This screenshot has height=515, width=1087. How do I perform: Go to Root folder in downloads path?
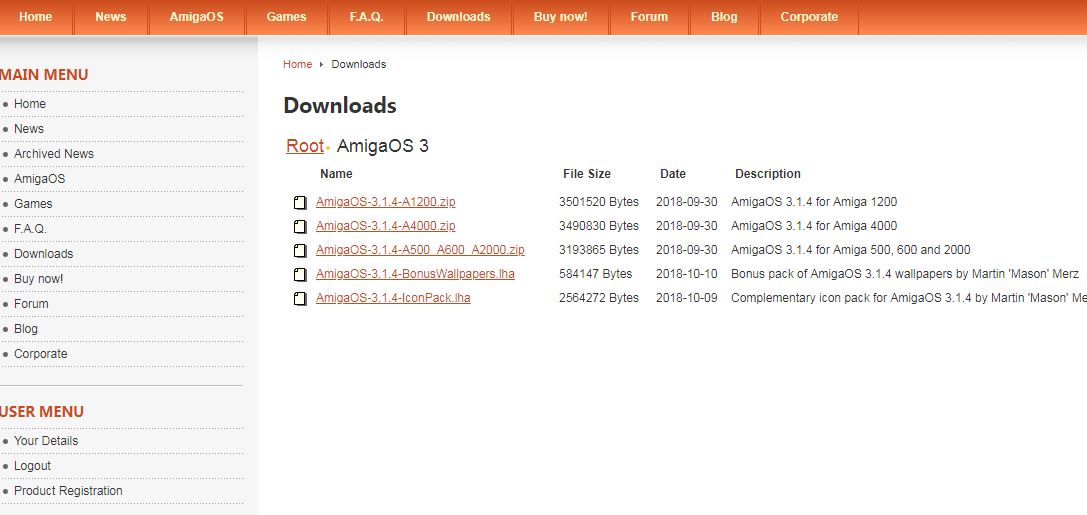click(305, 146)
